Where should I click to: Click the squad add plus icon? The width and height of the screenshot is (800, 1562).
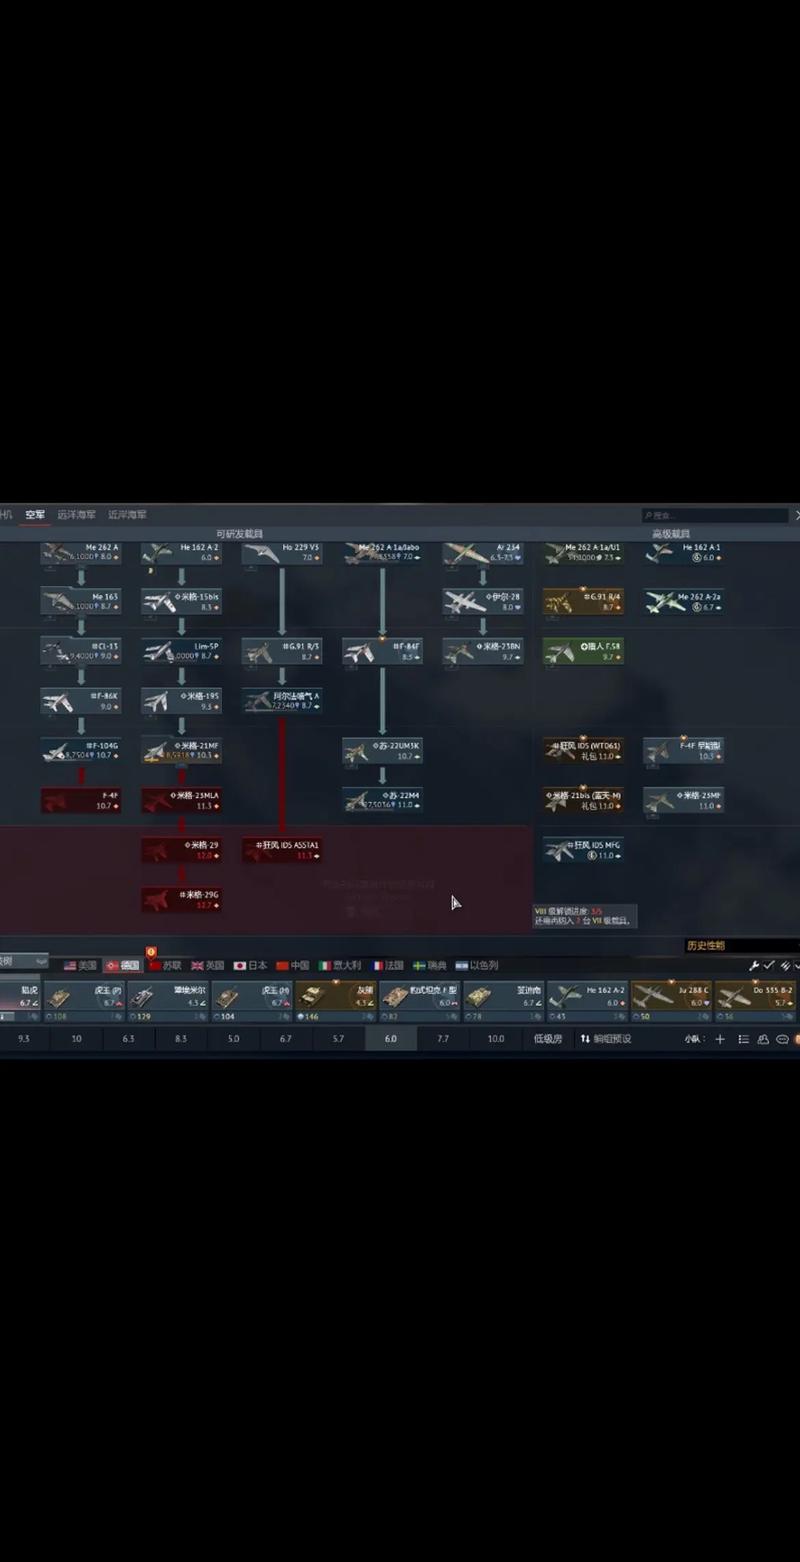pos(719,1039)
